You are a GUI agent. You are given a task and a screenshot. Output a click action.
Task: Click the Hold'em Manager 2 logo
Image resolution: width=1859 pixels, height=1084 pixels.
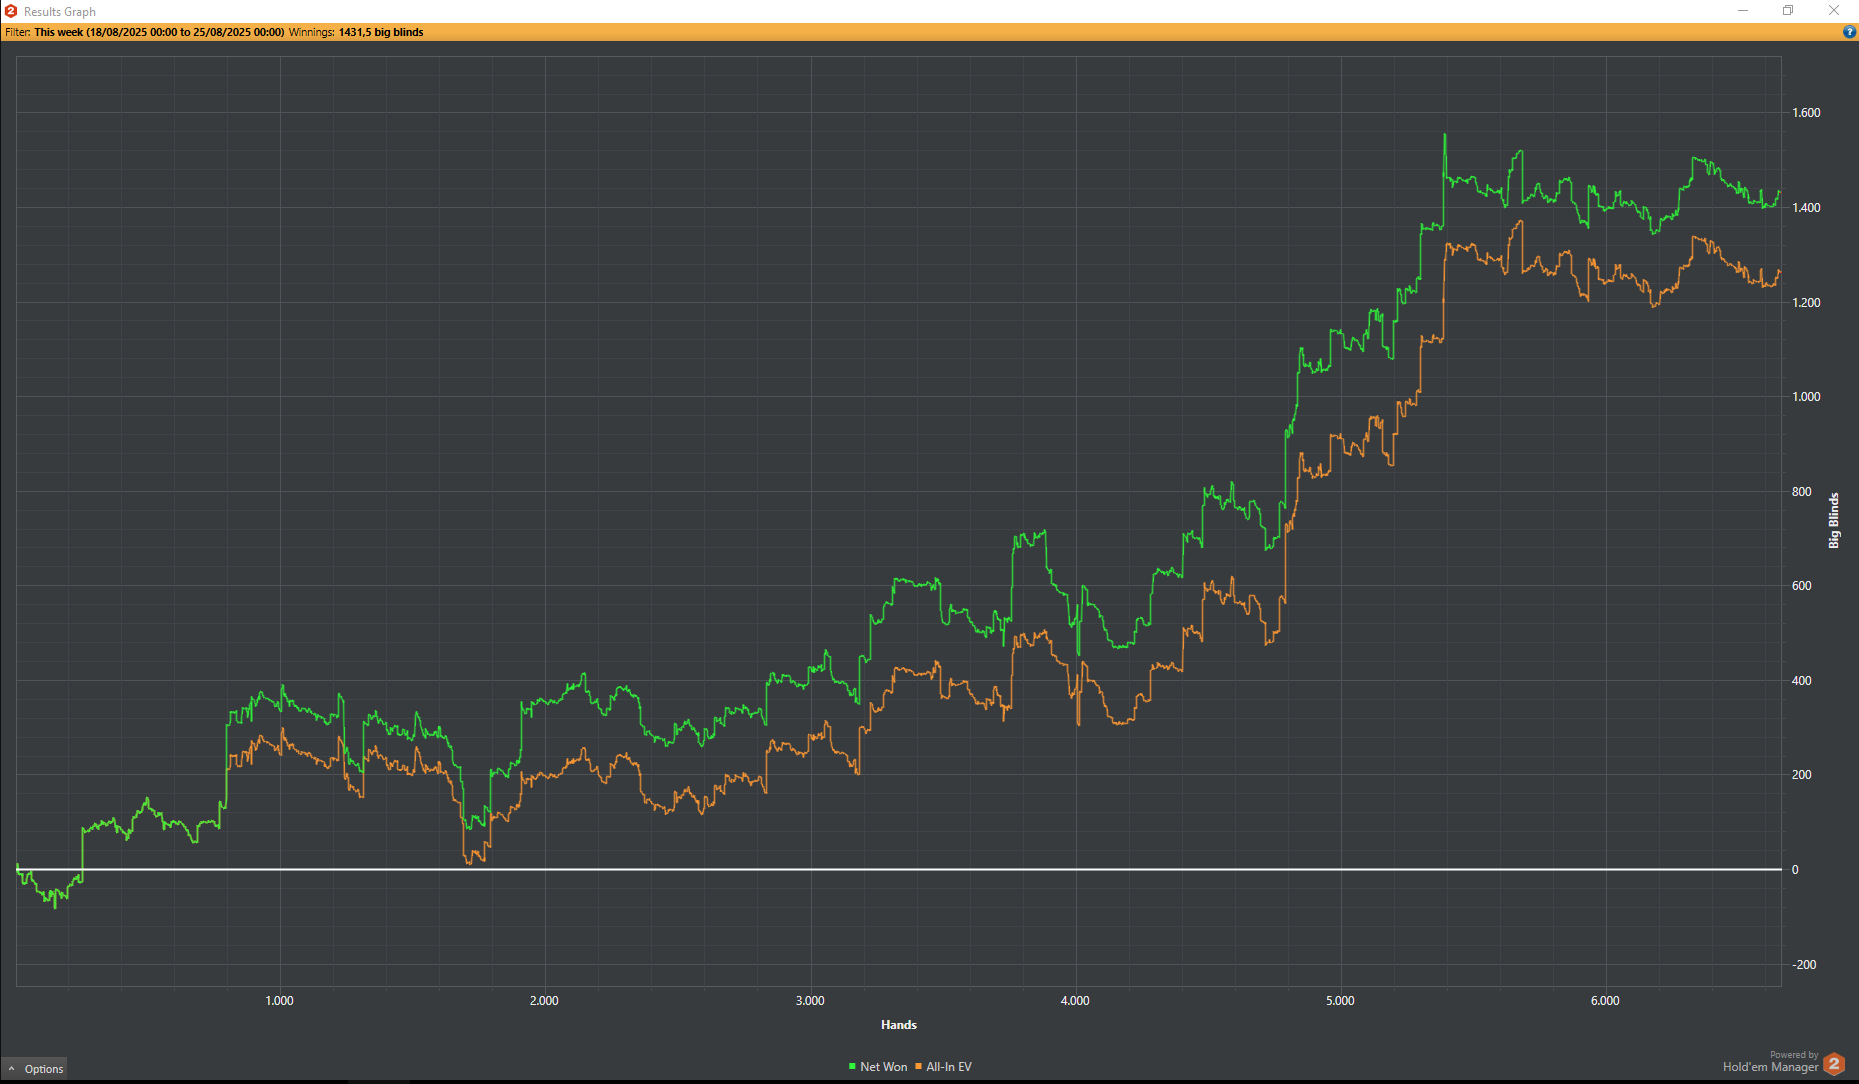(x=1834, y=1064)
